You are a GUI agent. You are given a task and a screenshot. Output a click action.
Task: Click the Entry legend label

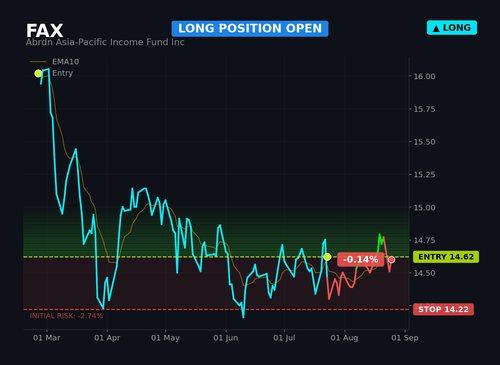tap(62, 73)
